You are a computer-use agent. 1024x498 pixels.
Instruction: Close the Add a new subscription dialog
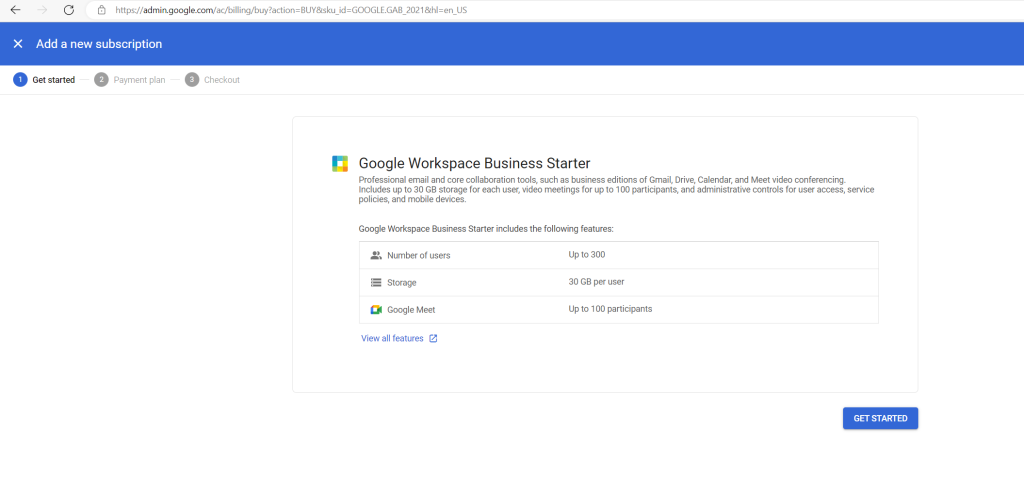(18, 44)
